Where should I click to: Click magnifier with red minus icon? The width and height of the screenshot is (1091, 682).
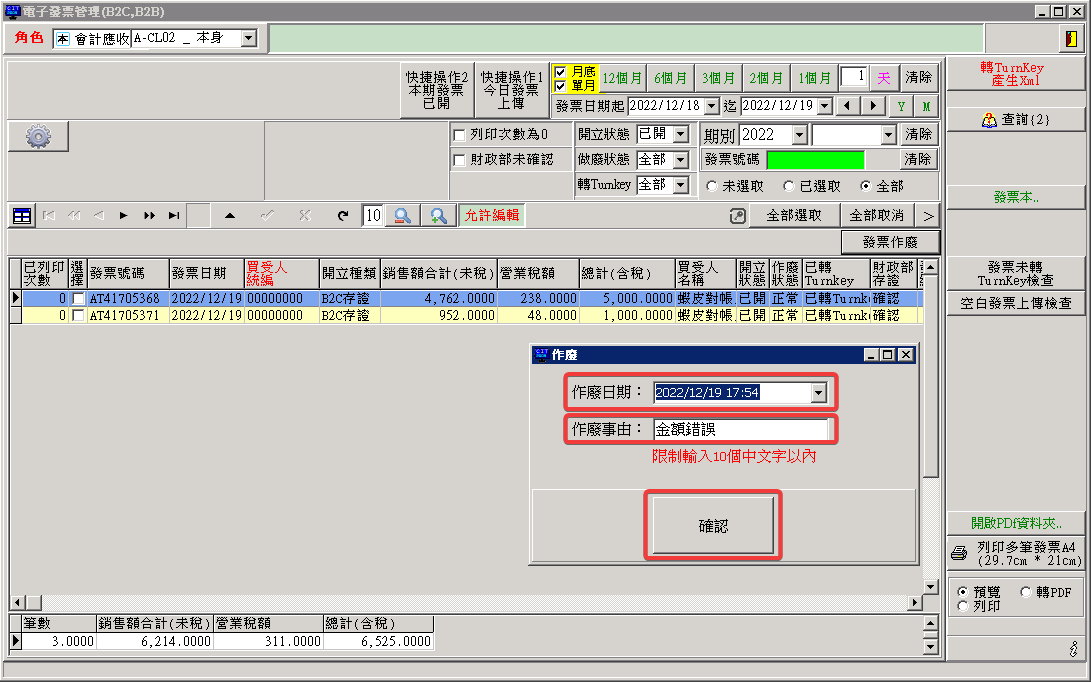click(402, 215)
